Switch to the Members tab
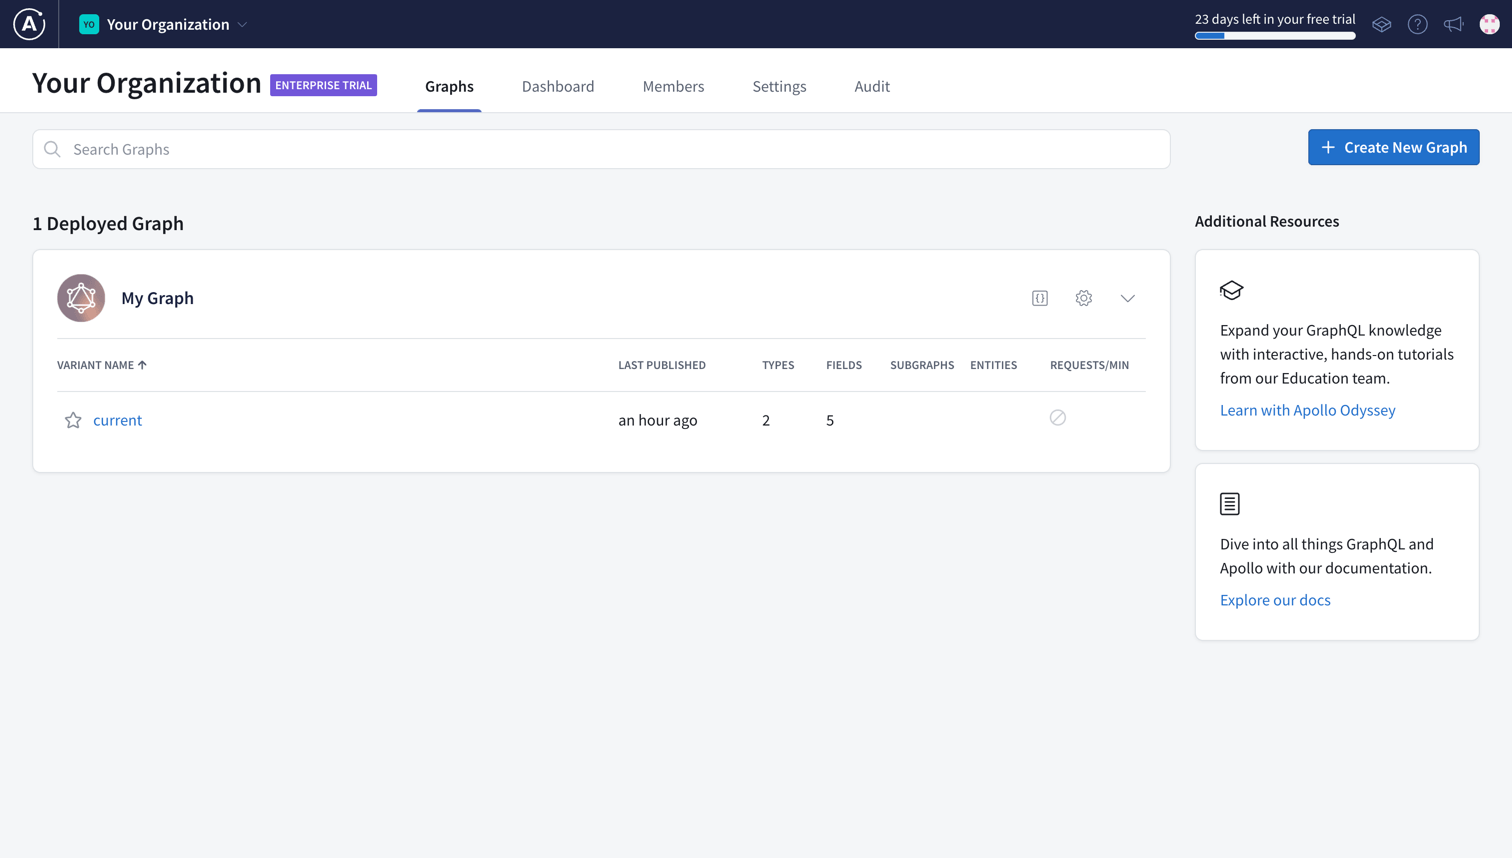The width and height of the screenshot is (1512, 858). [x=673, y=86]
